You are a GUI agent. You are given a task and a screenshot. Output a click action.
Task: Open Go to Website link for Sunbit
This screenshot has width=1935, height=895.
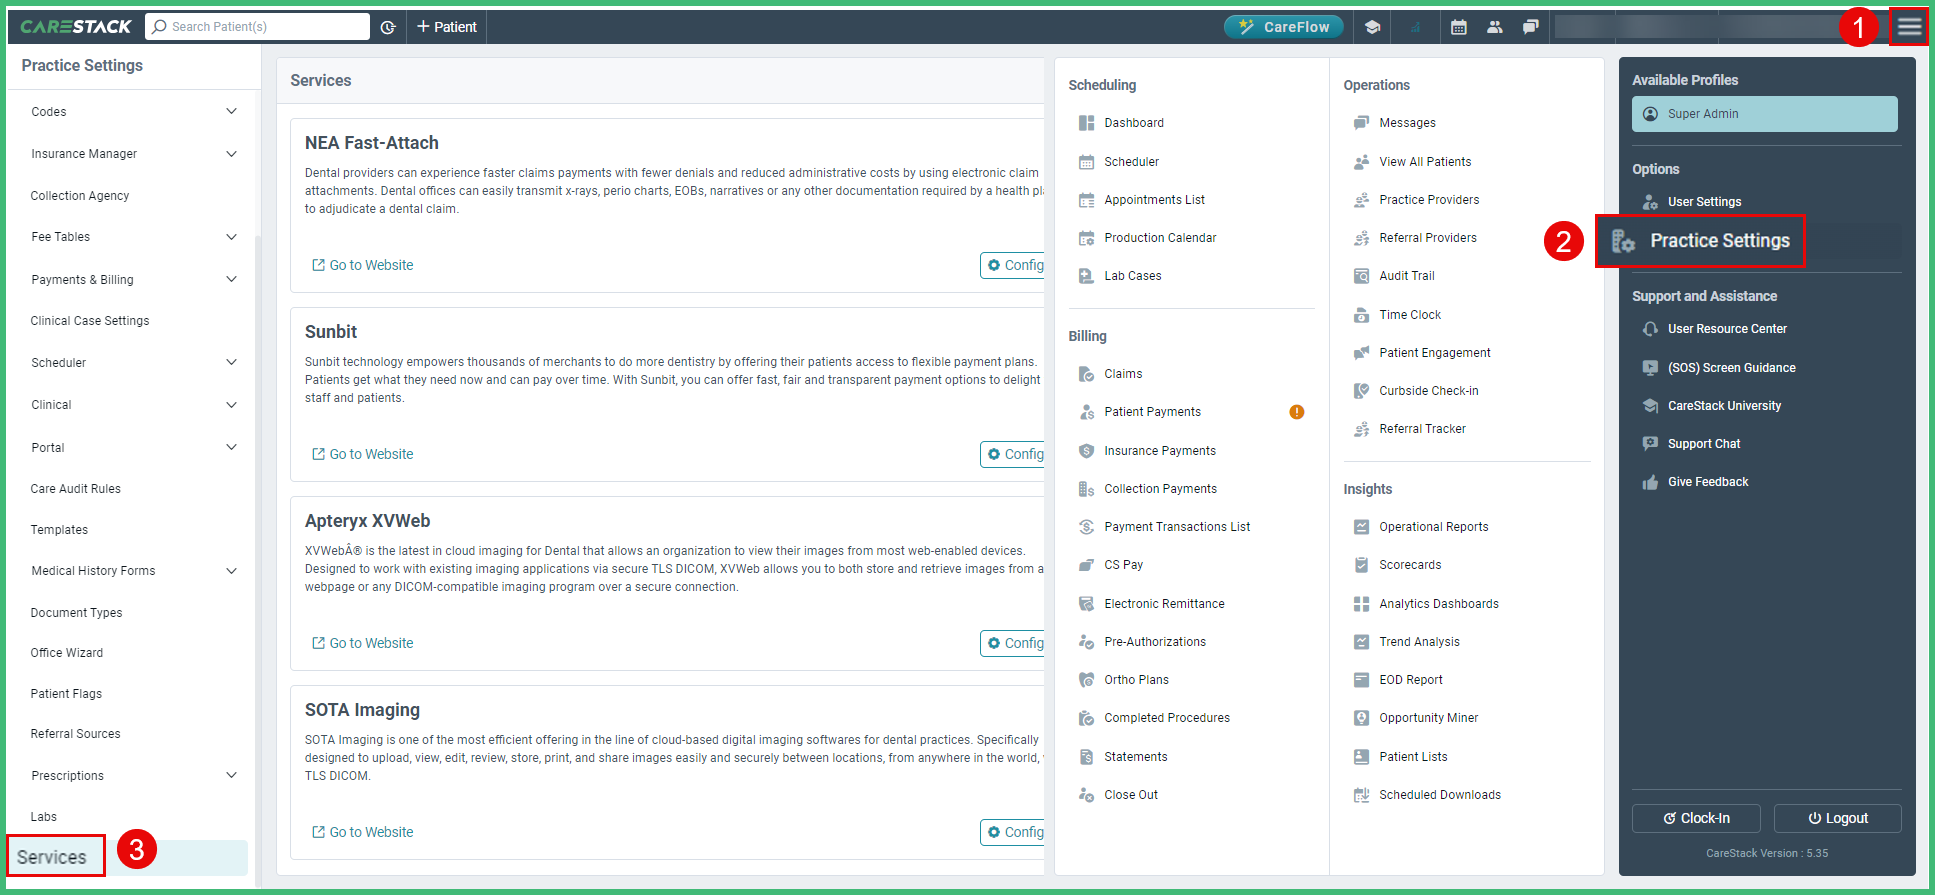tap(363, 454)
